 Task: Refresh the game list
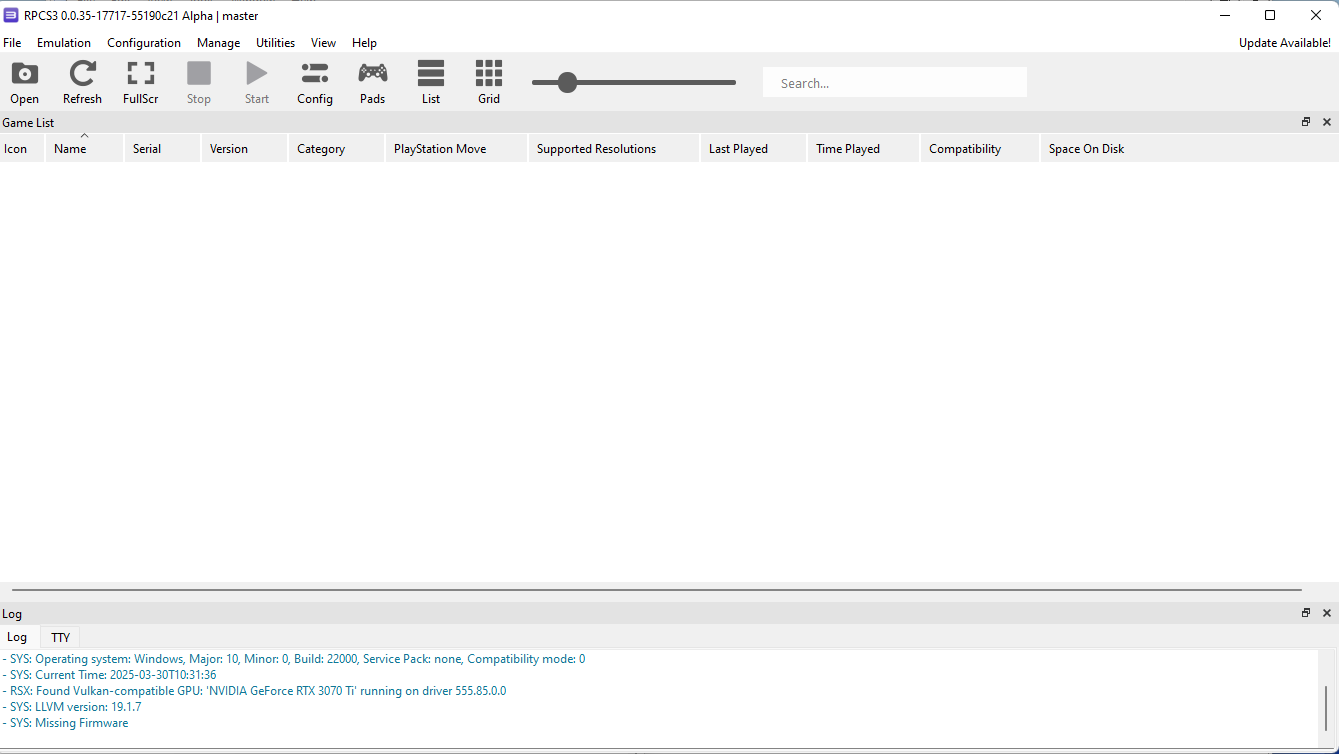pyautogui.click(x=82, y=83)
